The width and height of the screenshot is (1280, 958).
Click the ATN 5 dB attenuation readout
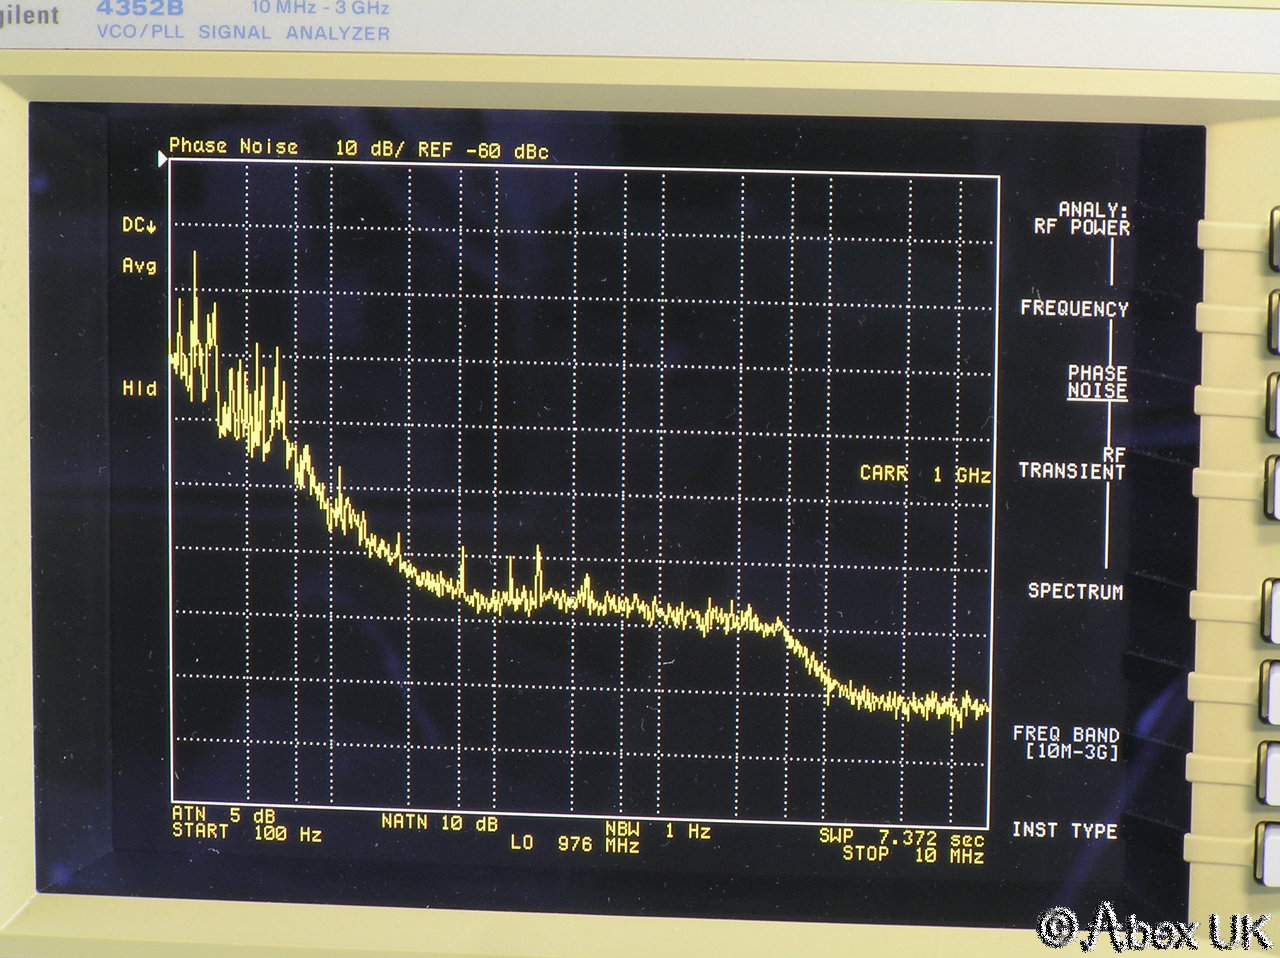(222, 815)
